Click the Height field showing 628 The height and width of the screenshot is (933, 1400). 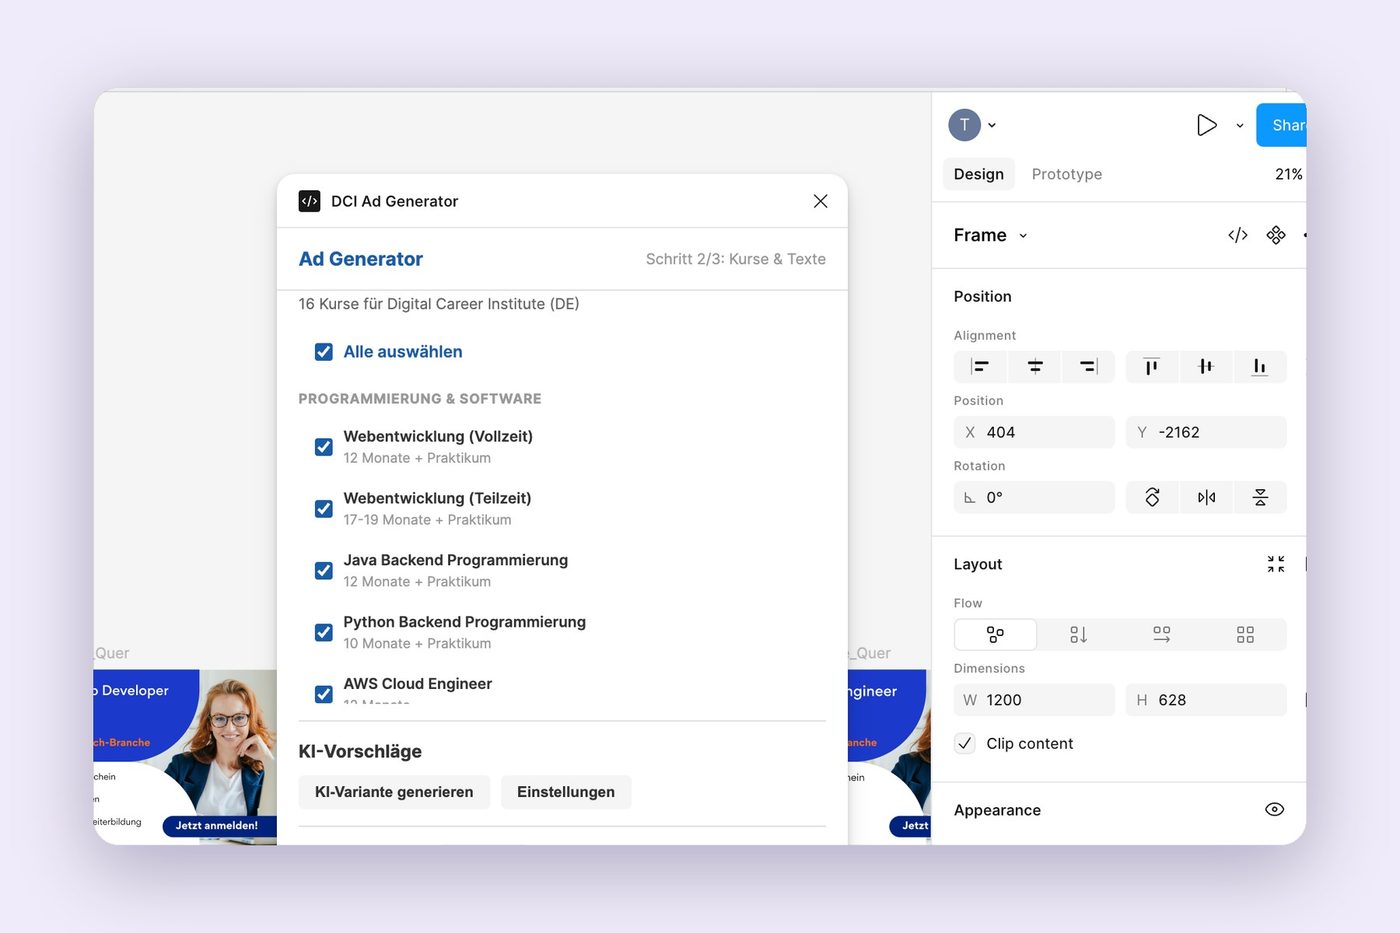[x=1206, y=700]
